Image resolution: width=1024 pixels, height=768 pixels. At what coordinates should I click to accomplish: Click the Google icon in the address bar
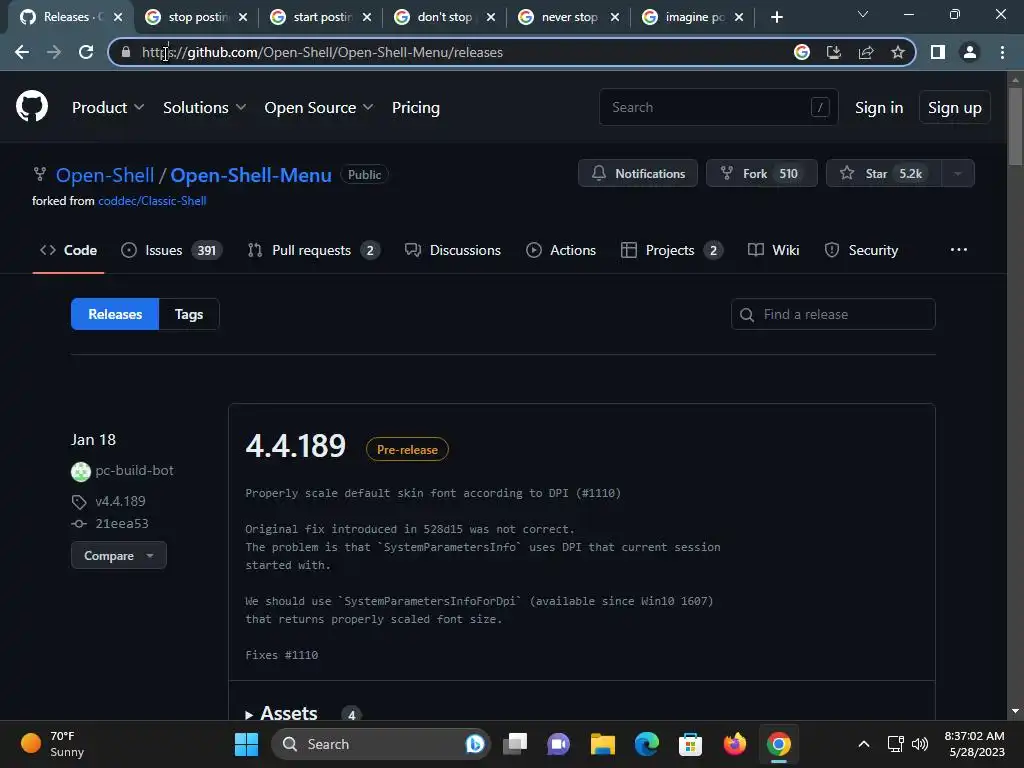pos(802,52)
